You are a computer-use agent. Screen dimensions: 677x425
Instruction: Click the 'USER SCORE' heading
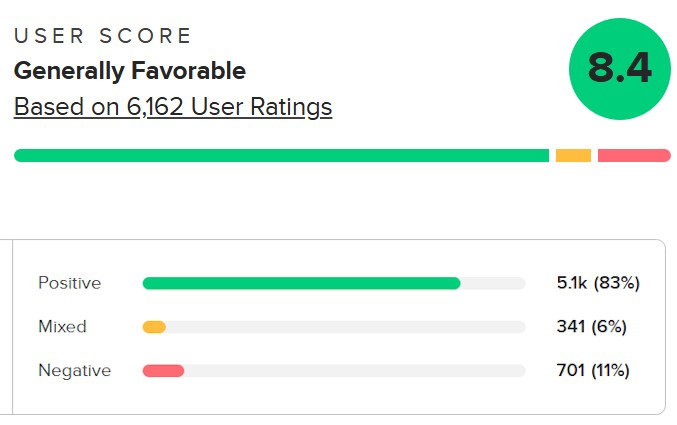[x=102, y=36]
